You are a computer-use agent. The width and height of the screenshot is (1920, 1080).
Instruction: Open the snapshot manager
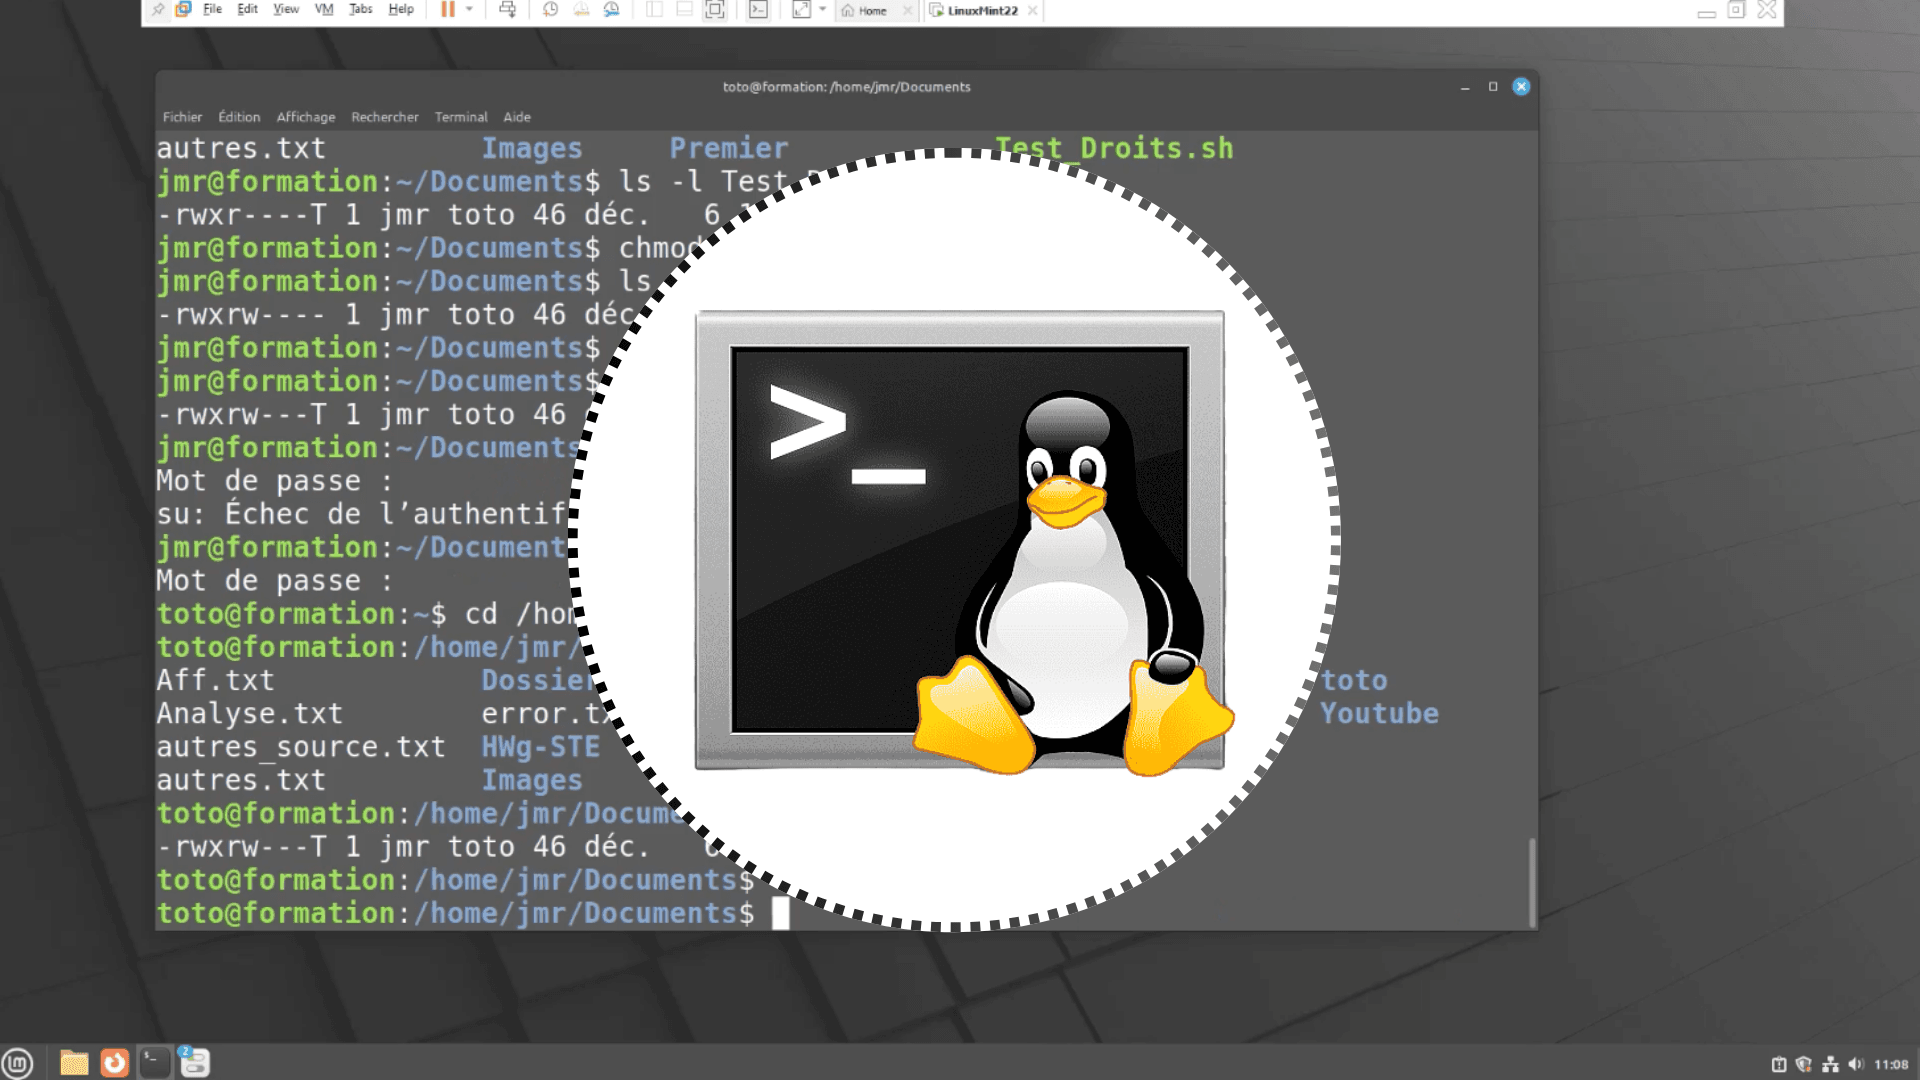click(614, 10)
